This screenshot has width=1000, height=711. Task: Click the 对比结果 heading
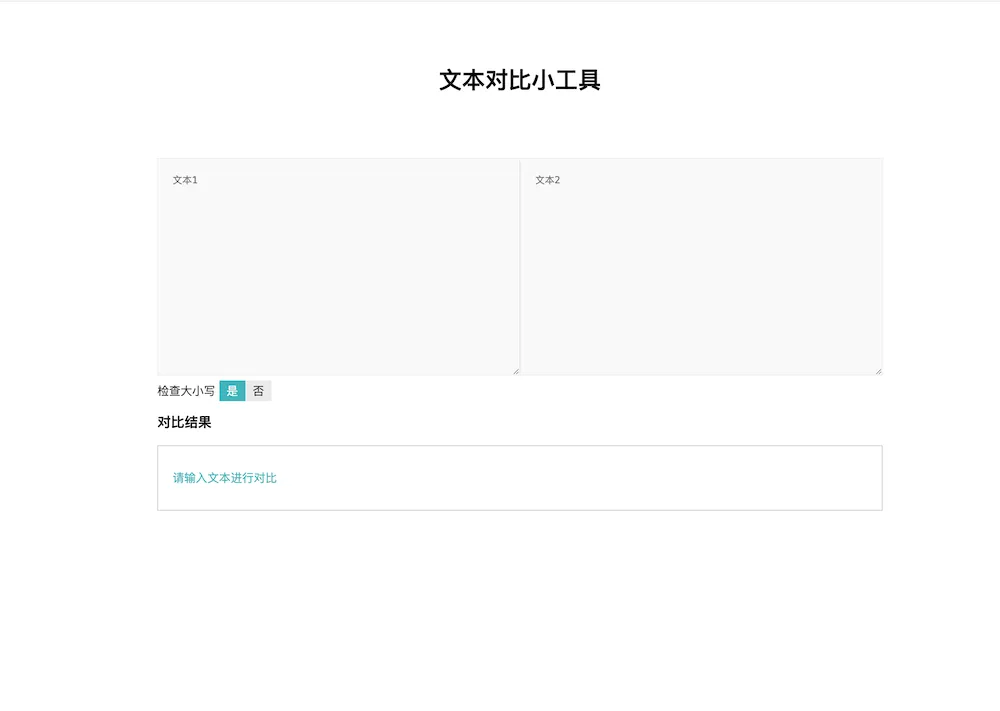click(184, 422)
